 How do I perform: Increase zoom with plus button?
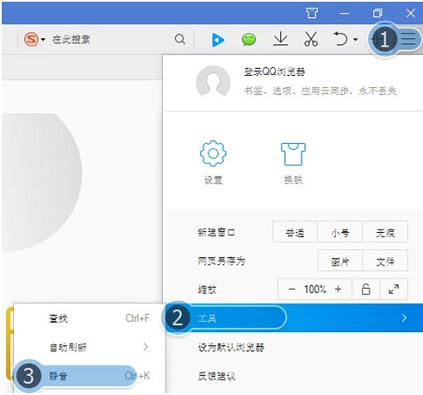(x=338, y=289)
